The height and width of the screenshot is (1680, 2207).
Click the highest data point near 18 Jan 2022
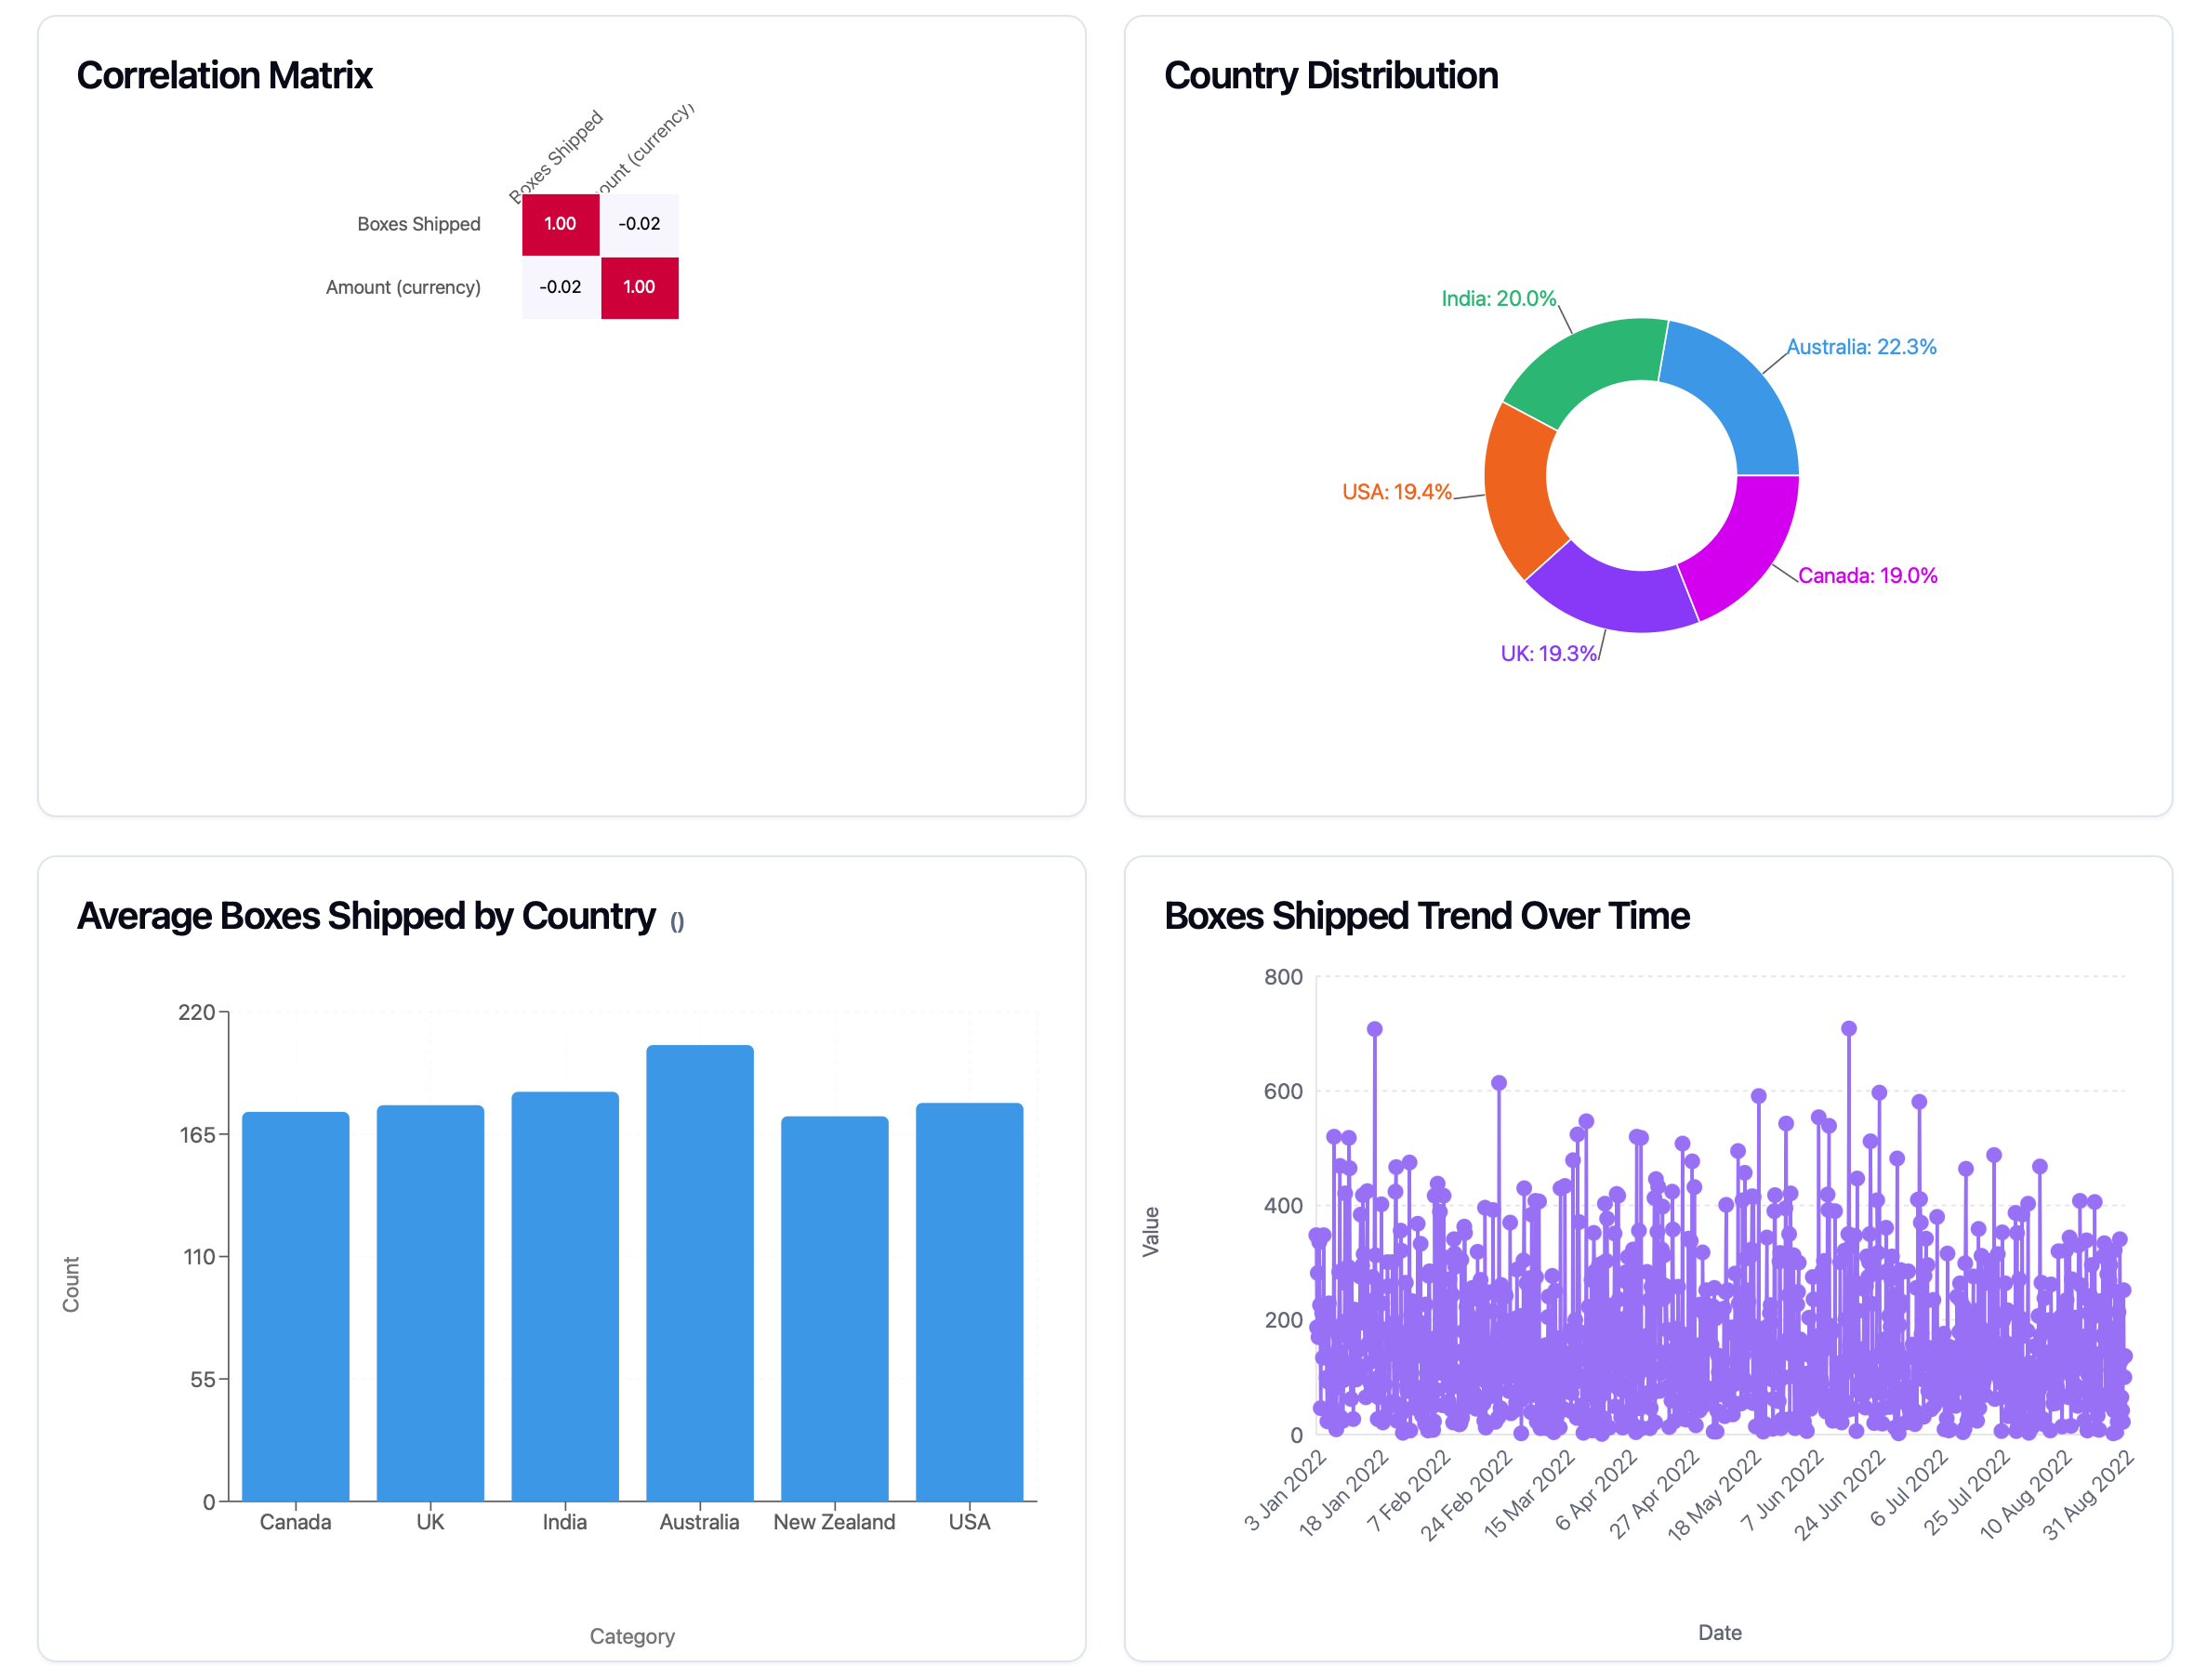pos(1374,1029)
